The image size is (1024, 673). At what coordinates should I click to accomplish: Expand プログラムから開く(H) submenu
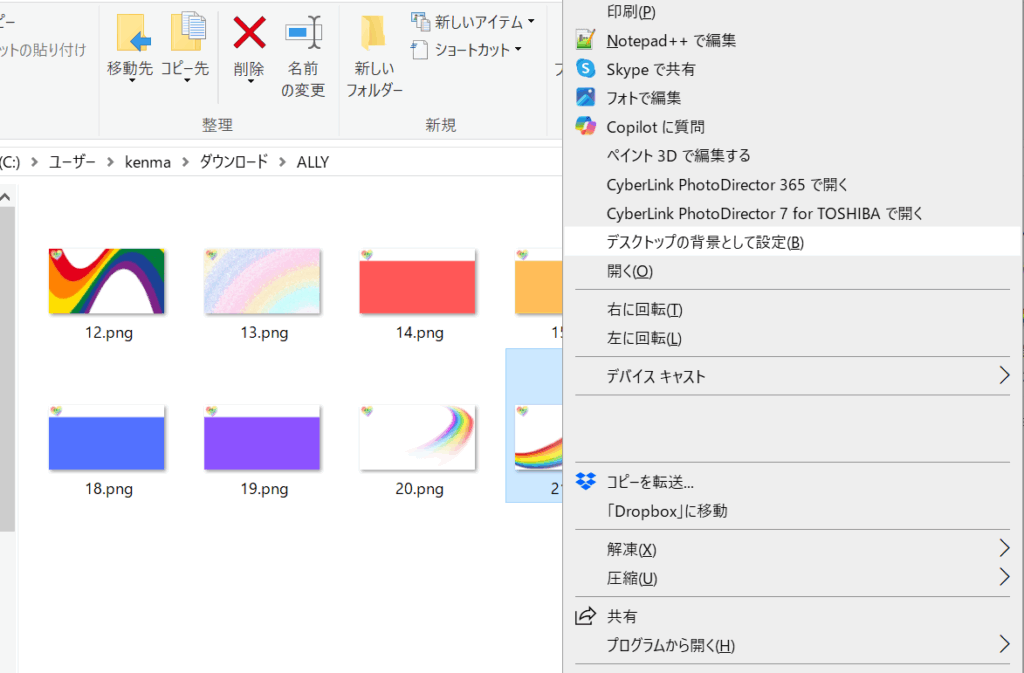[x=792, y=645]
